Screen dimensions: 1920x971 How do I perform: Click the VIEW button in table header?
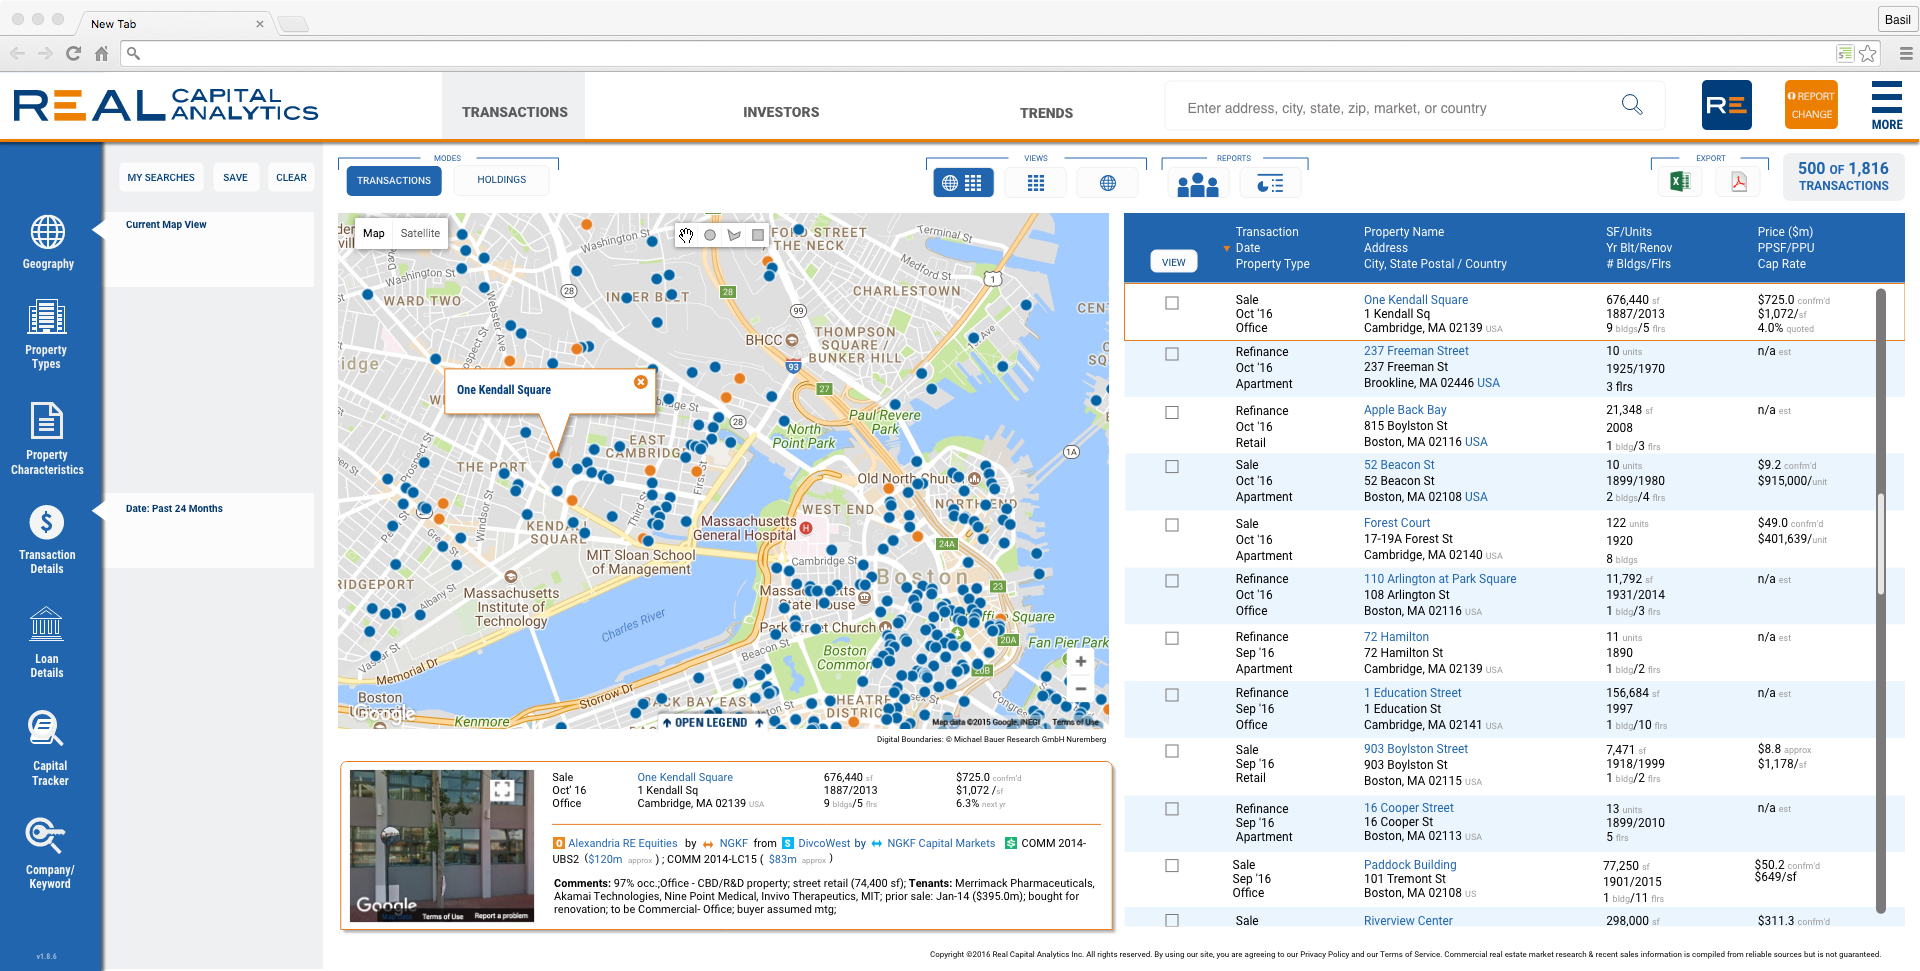tap(1173, 262)
